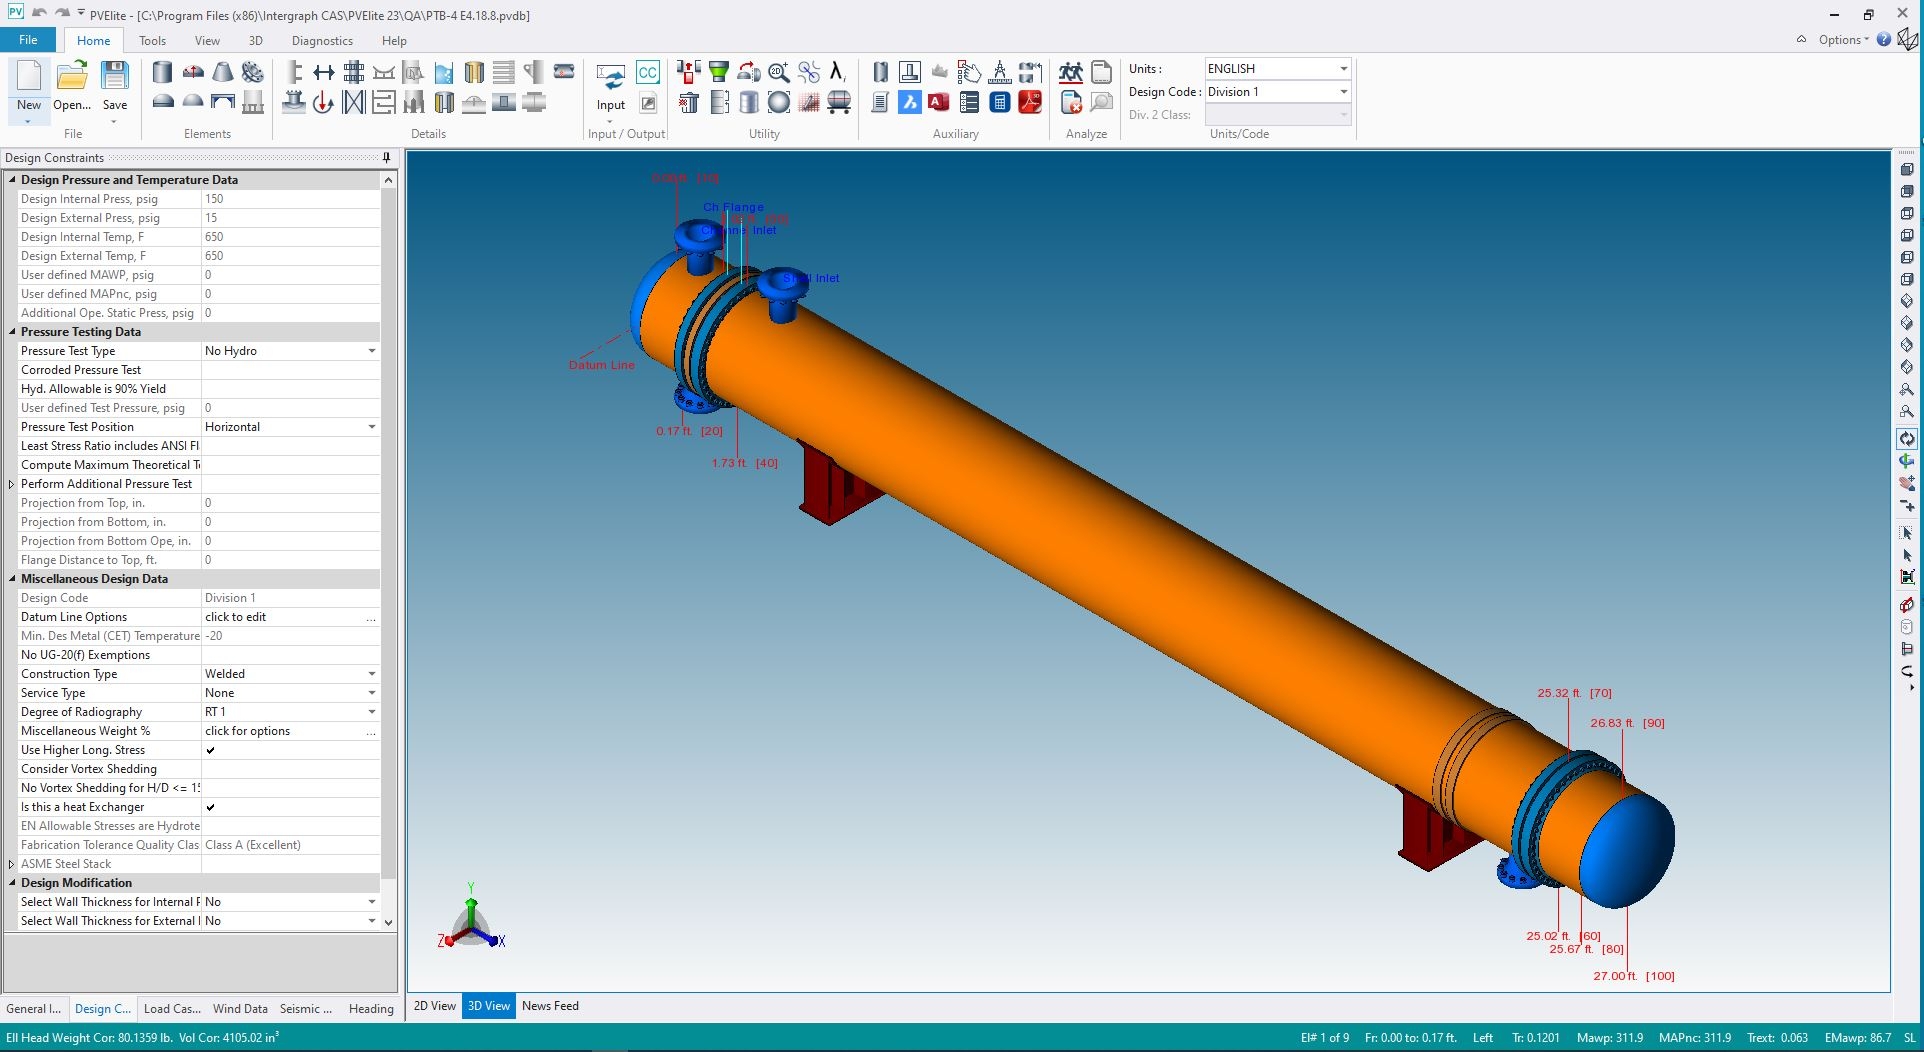This screenshot has width=1924, height=1052.
Task: Toggle Hyd. Allowable is 90% Yield option
Action: point(290,389)
